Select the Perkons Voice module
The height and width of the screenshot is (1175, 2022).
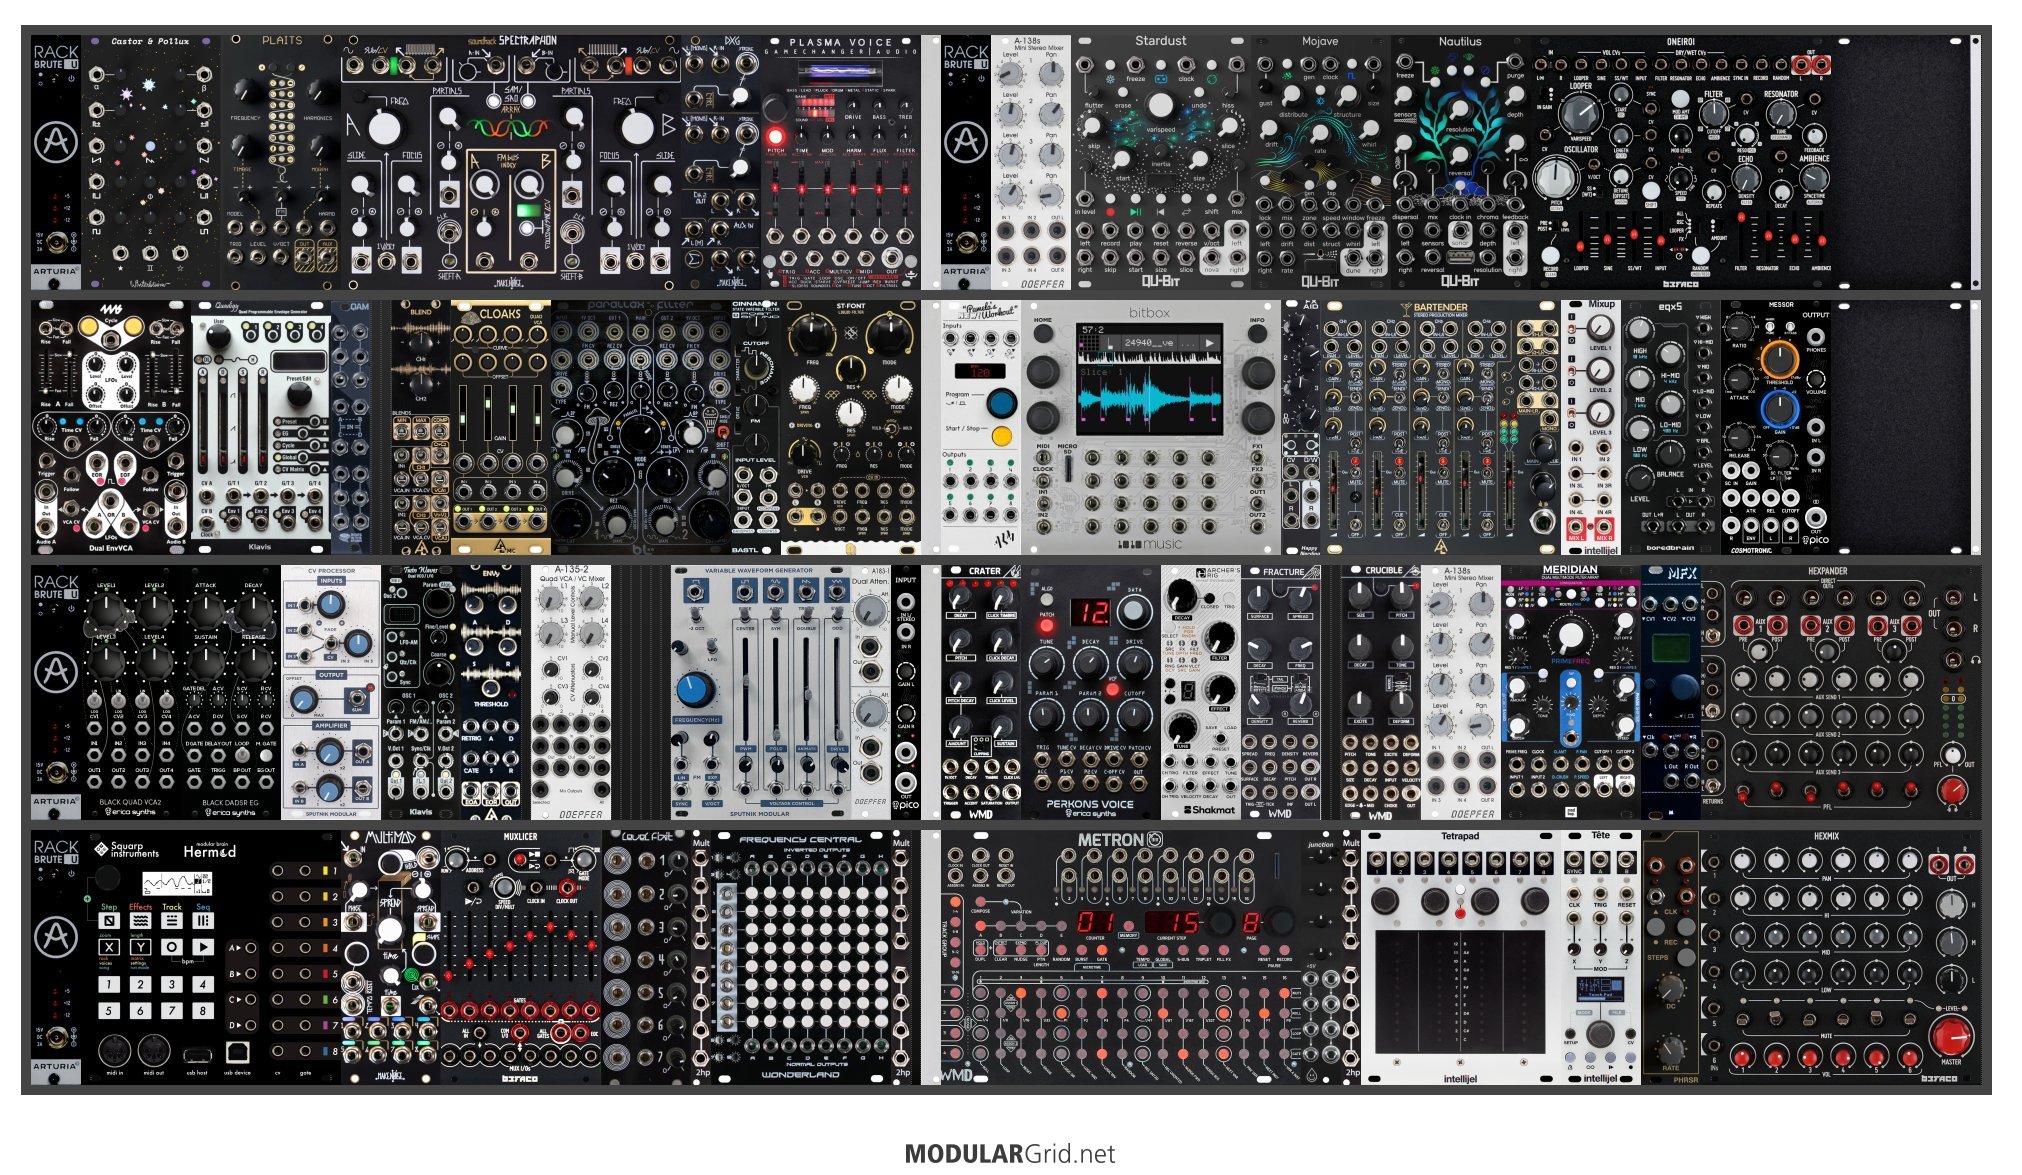tap(1091, 692)
